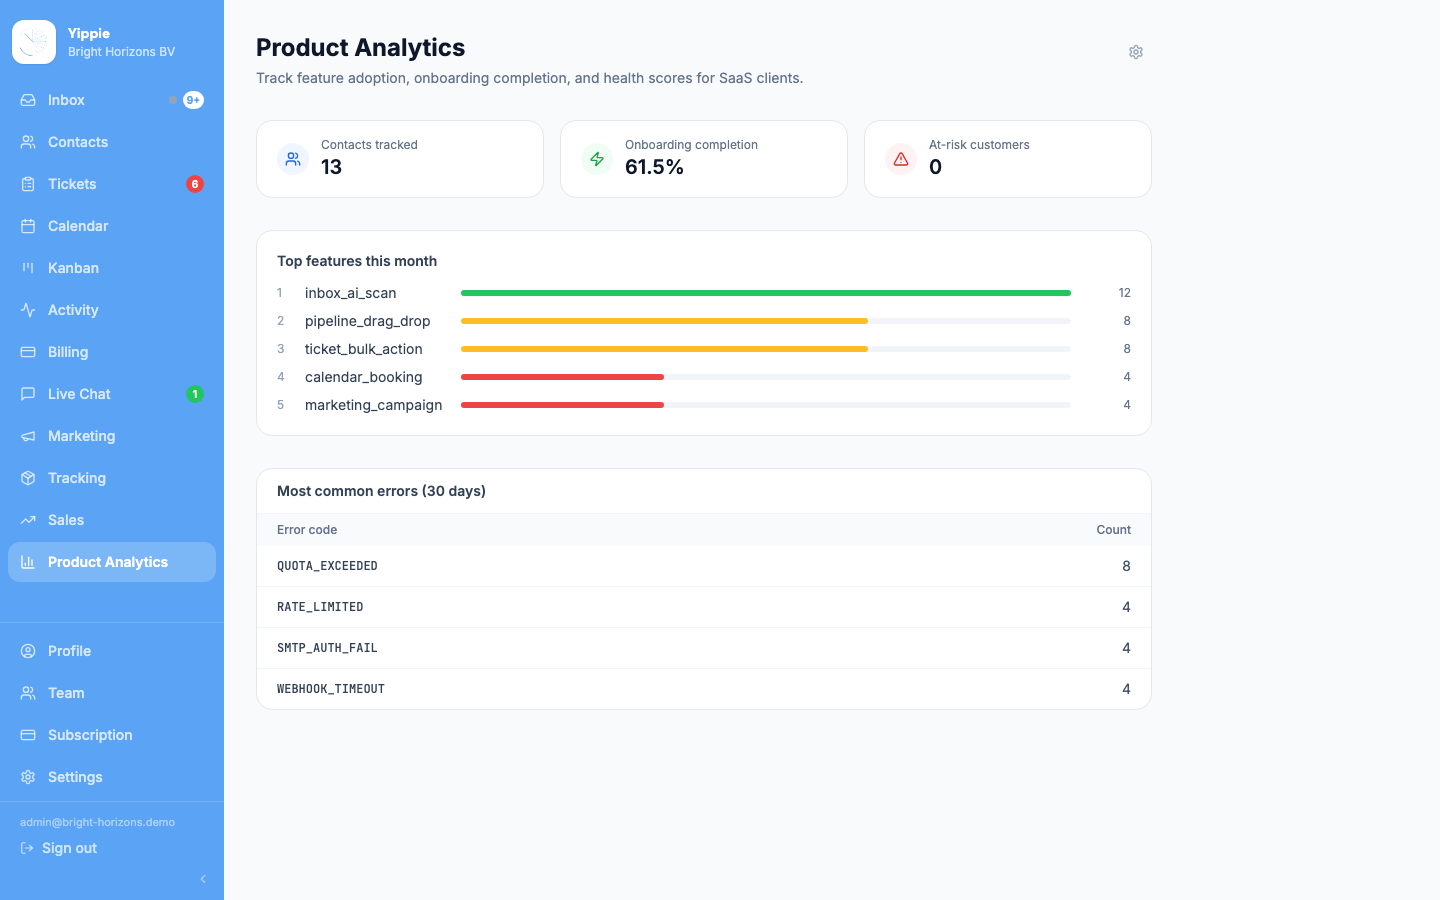Click the admin@bright-horizons.demo email text
This screenshot has width=1440, height=900.
97,822
